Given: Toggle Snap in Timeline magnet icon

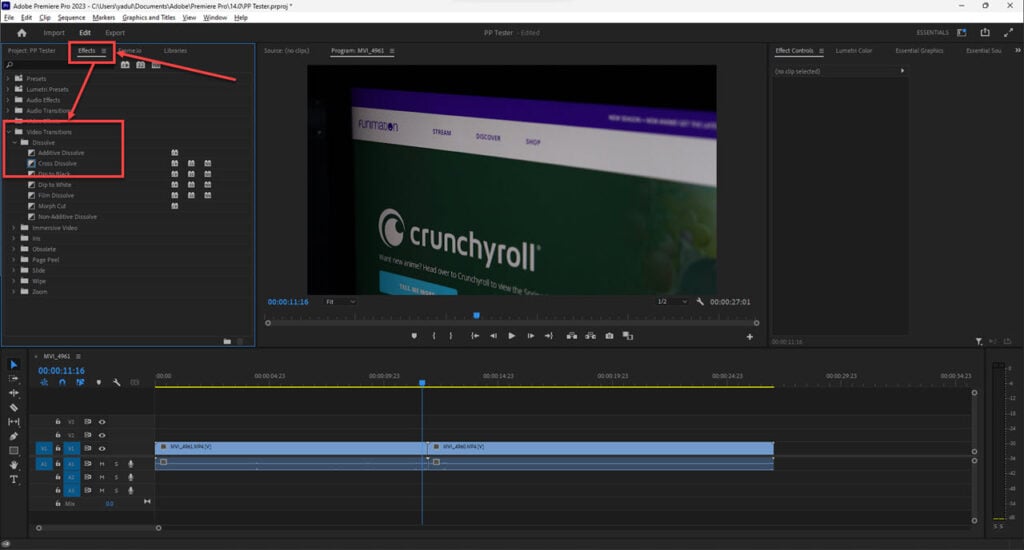Looking at the screenshot, I should click(x=62, y=383).
